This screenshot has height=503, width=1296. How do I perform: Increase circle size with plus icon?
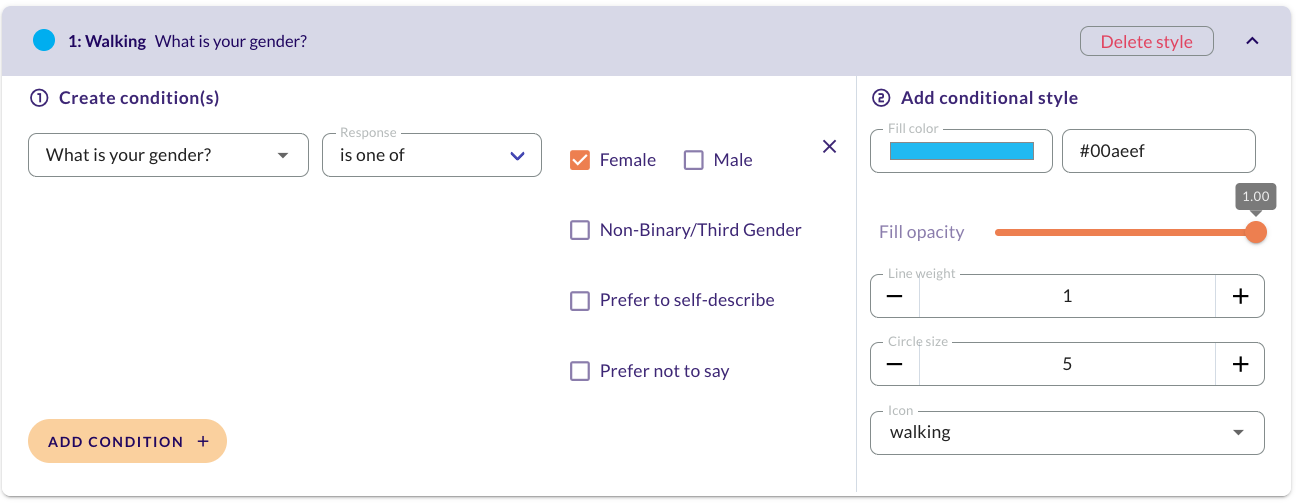pyautogui.click(x=1240, y=364)
